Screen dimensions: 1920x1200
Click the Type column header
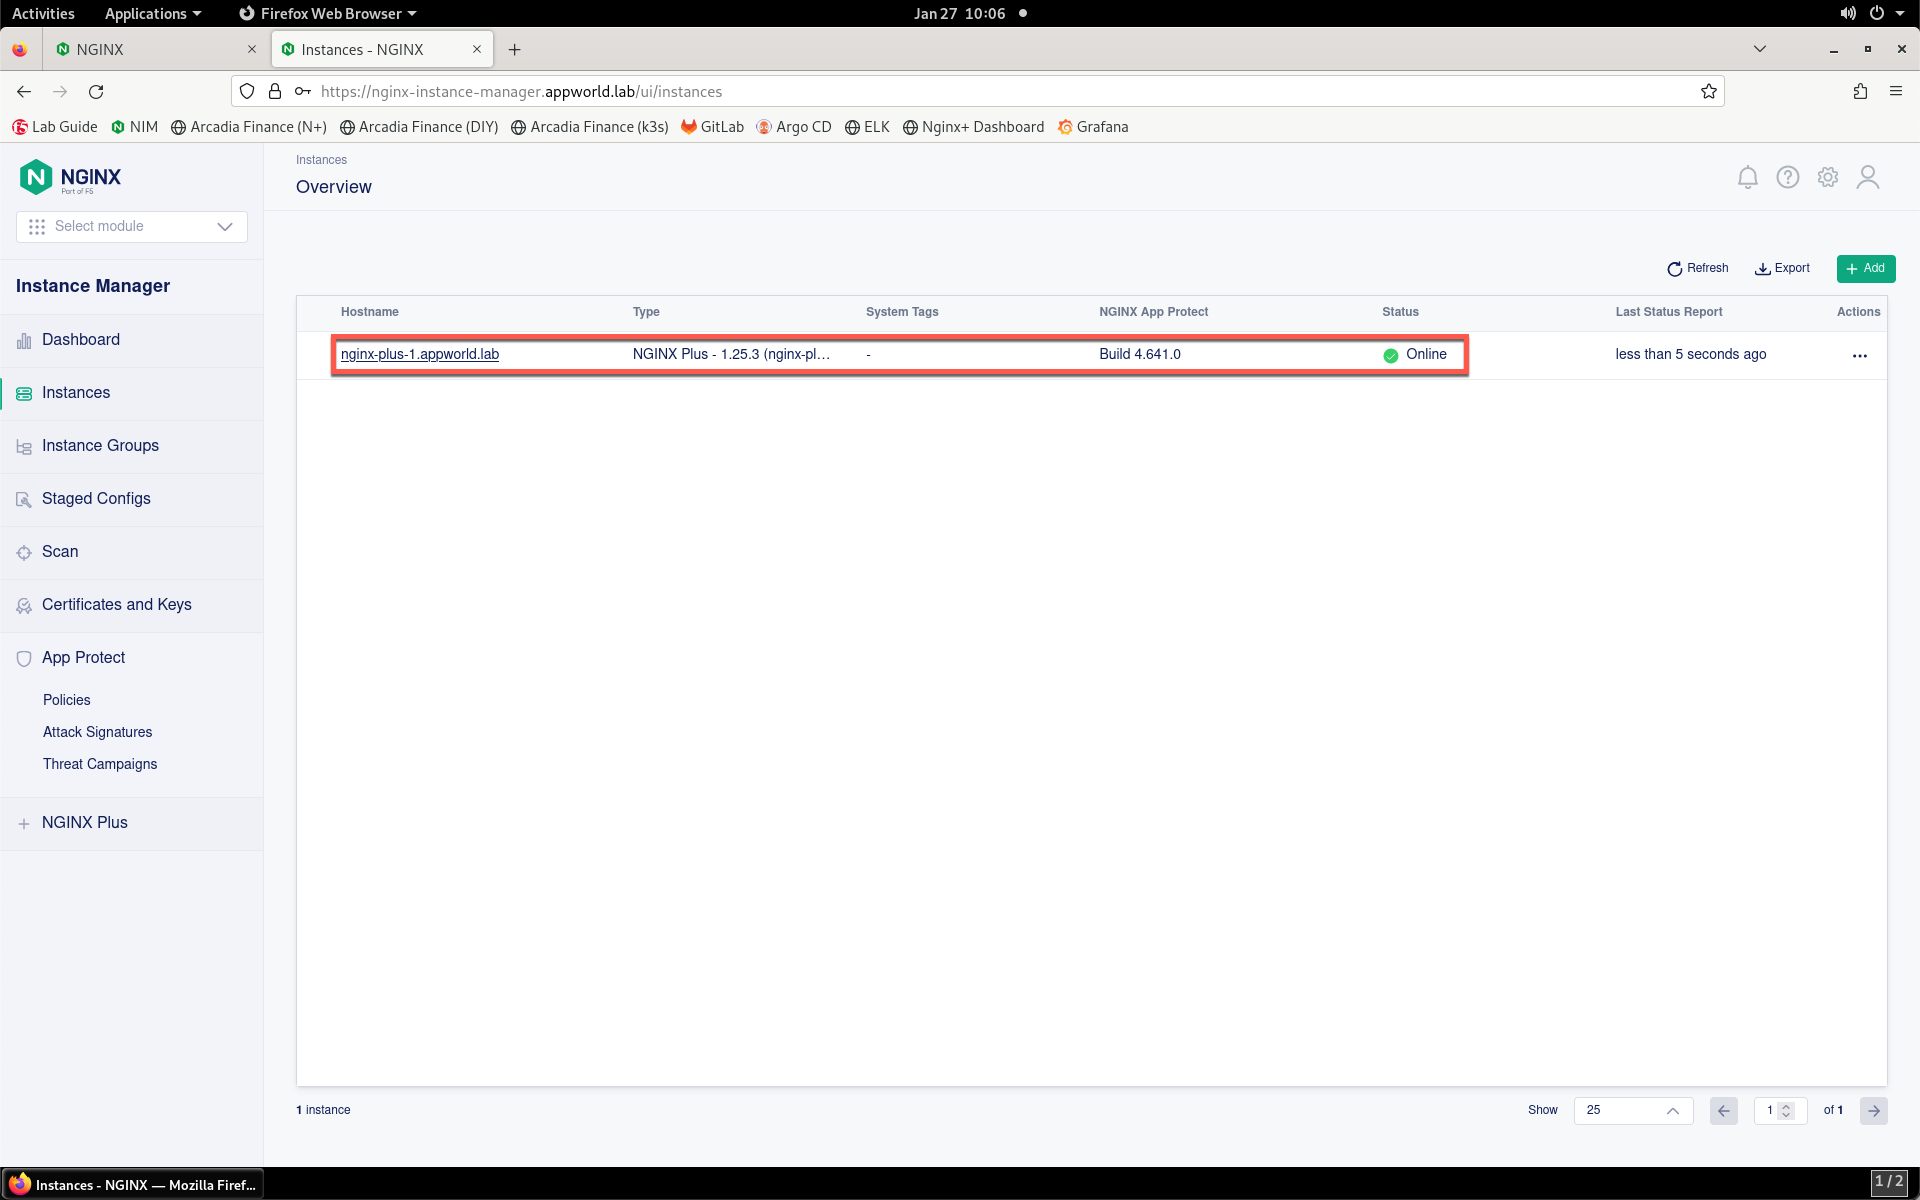646,312
